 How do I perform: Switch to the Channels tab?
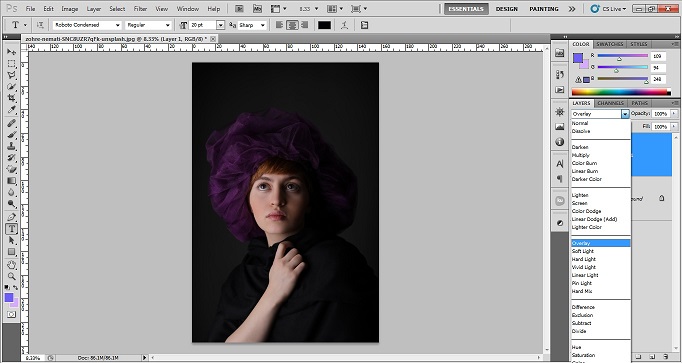click(x=611, y=103)
